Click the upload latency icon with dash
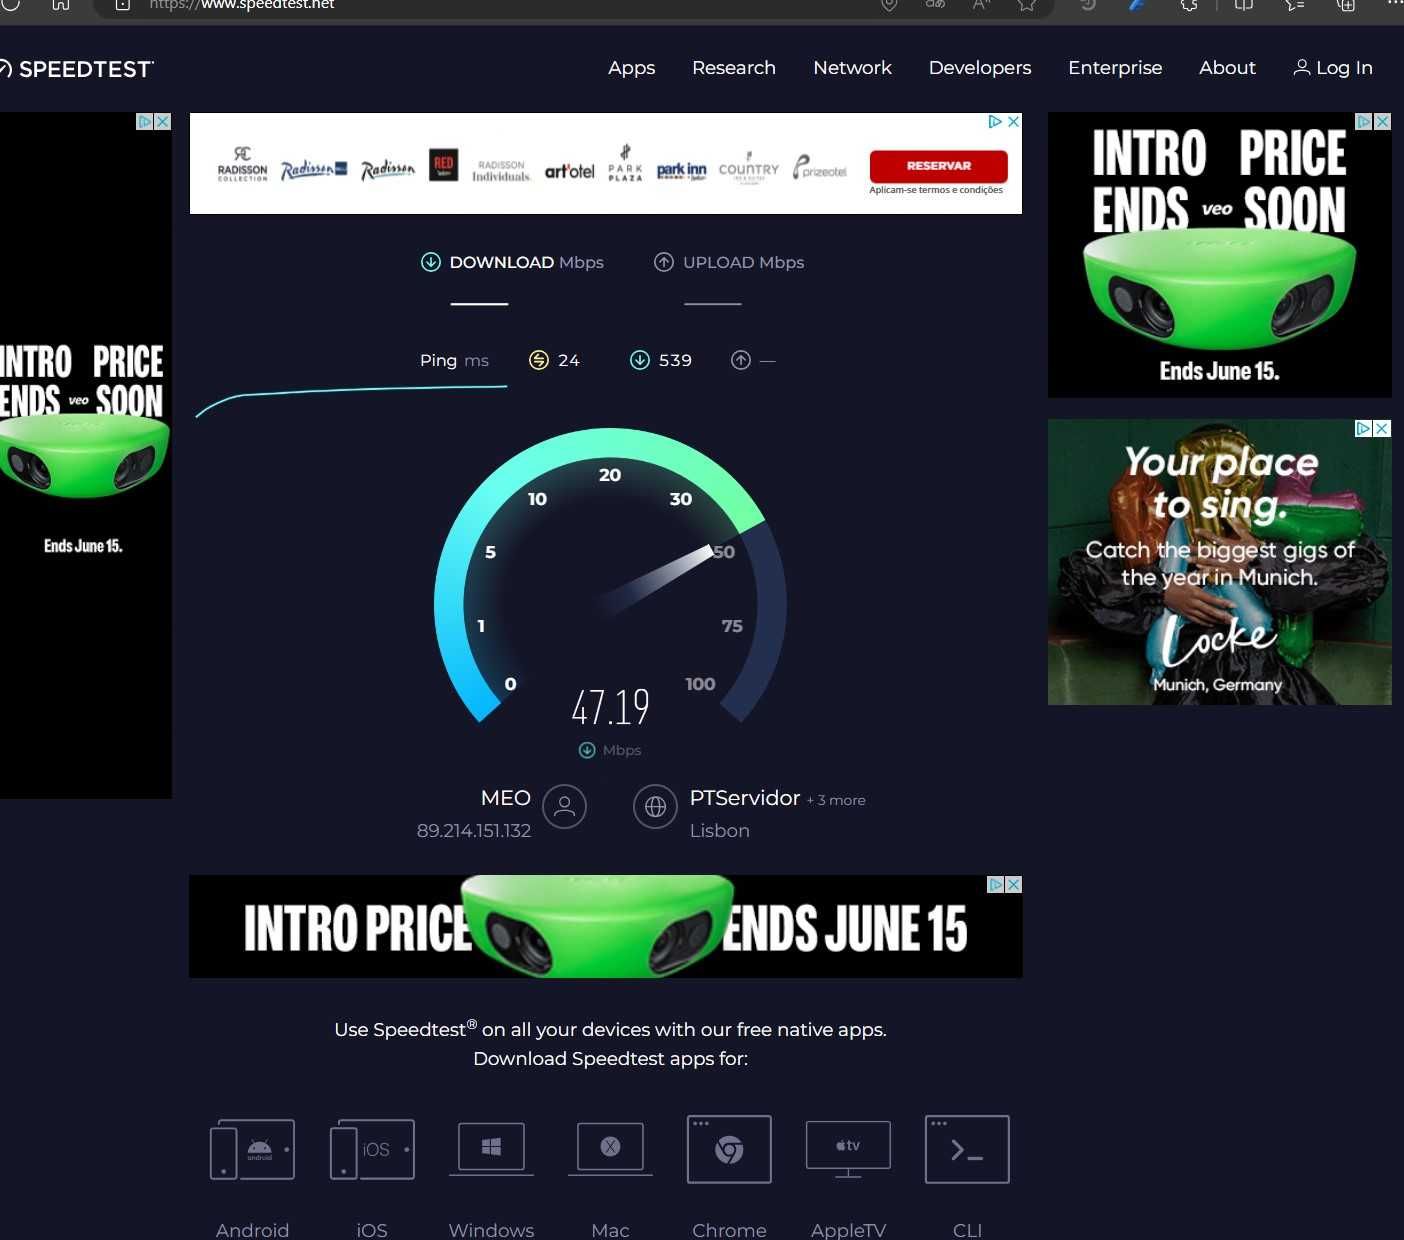This screenshot has height=1240, width=1404. click(x=741, y=360)
